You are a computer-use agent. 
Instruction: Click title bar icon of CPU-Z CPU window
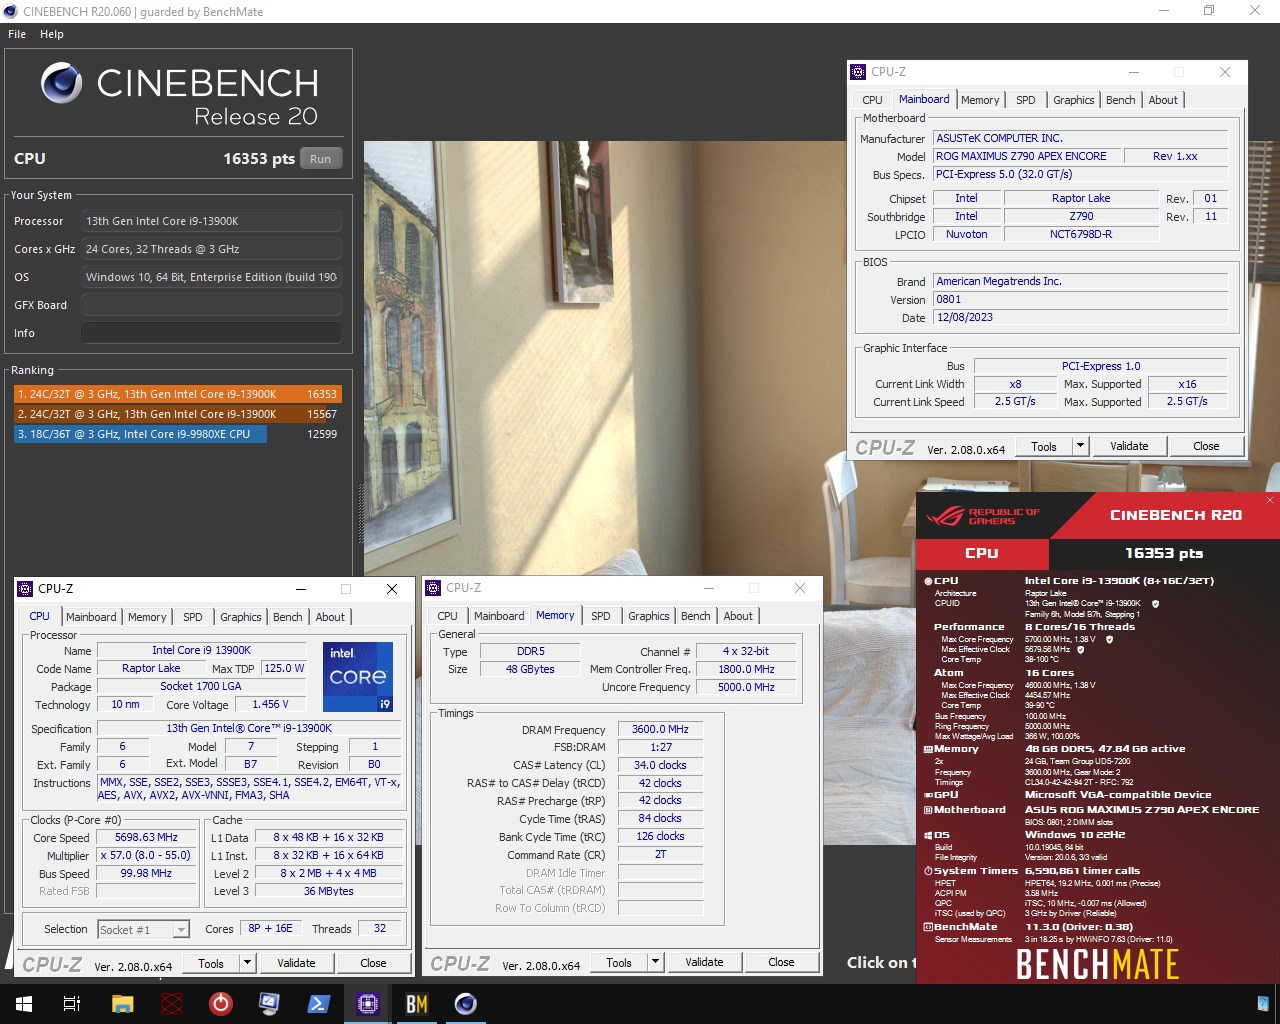point(26,589)
